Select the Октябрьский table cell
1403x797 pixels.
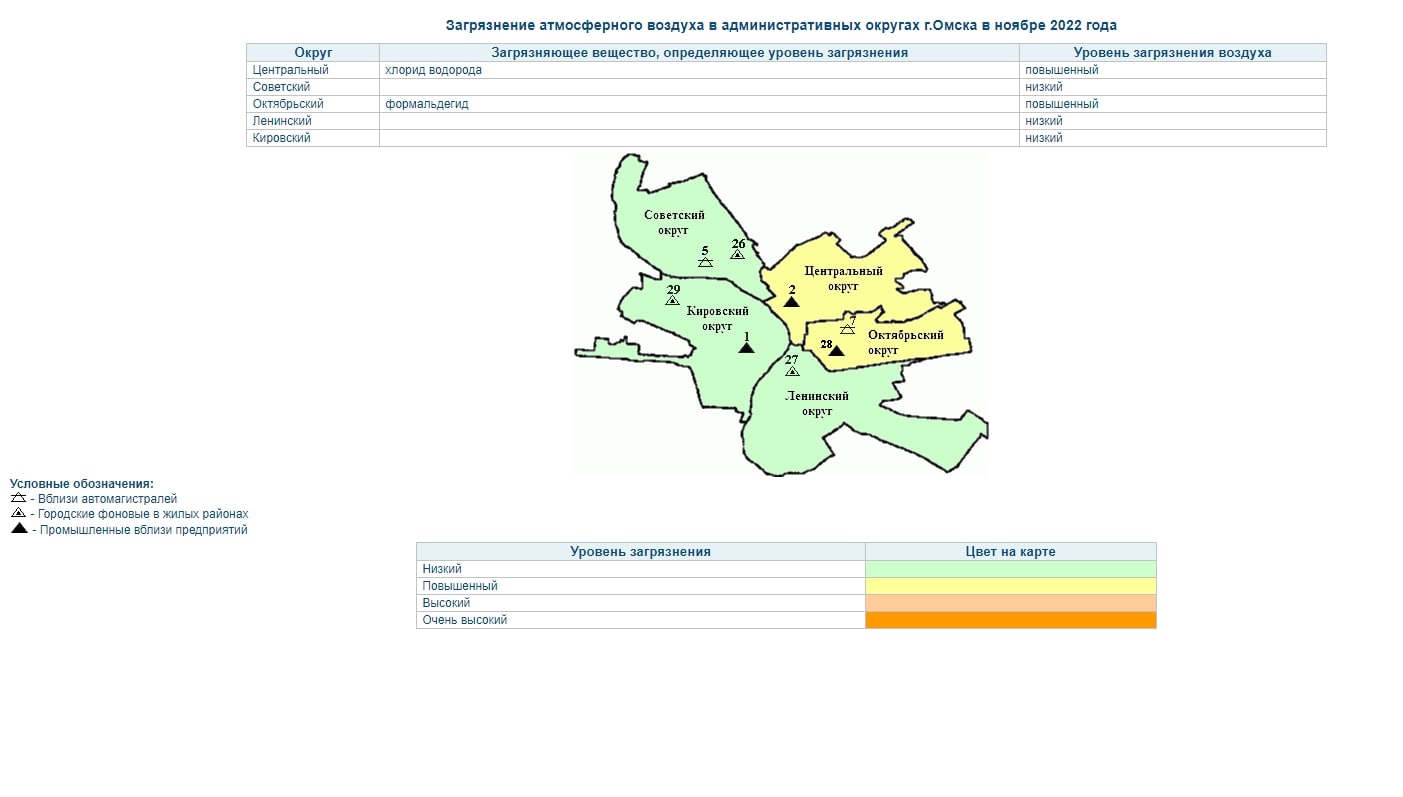click(x=313, y=104)
